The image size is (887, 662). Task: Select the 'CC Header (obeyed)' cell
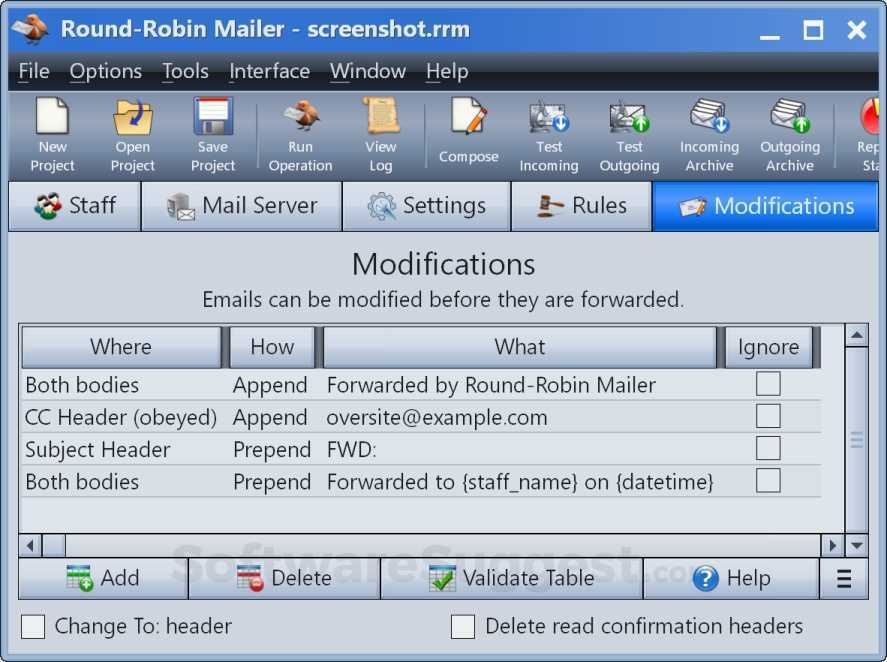coord(121,418)
